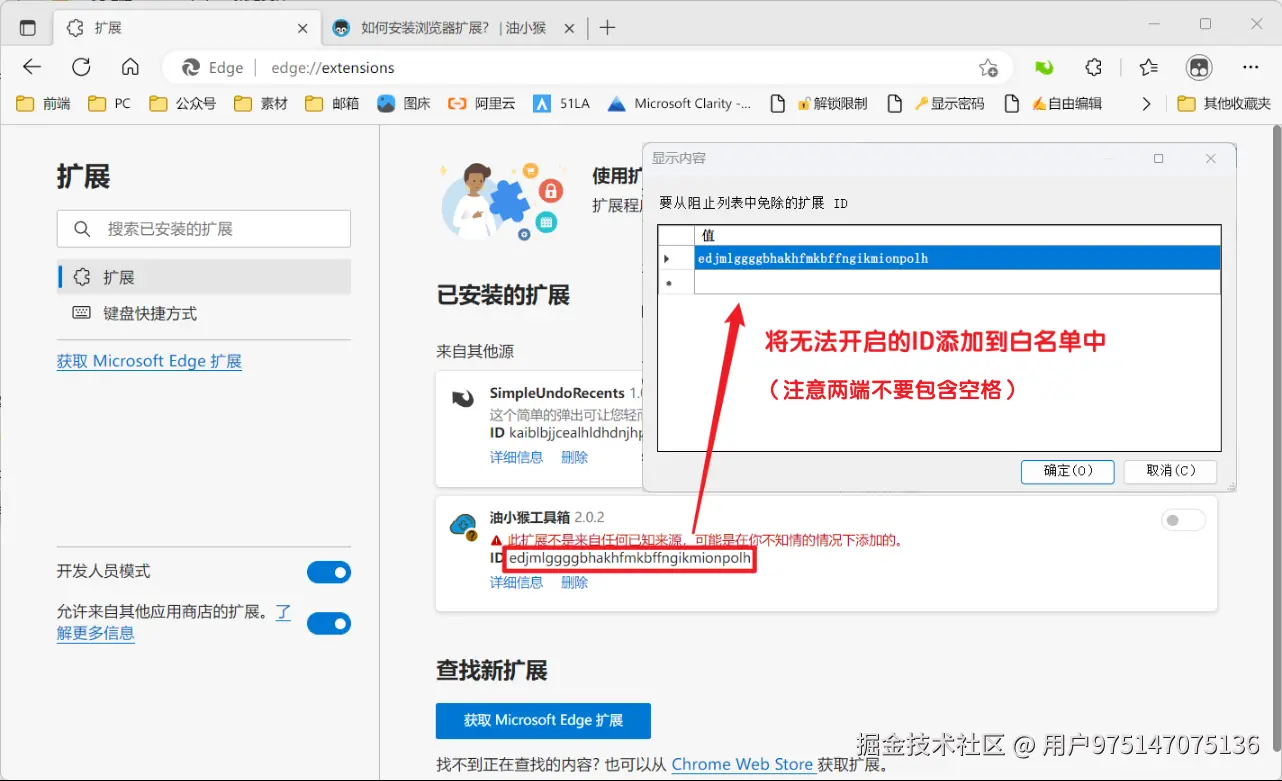Click the 值 column header

[x=957, y=235]
